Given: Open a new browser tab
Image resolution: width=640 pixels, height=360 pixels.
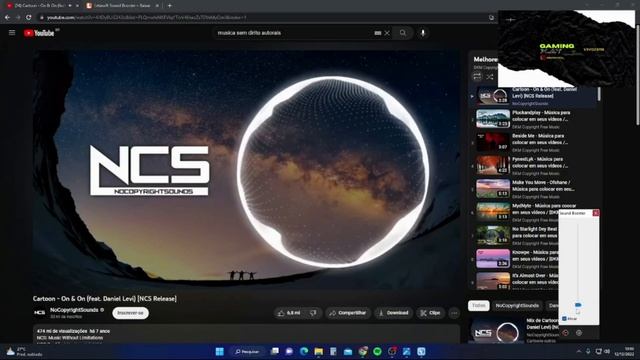Looking at the screenshot, I should coord(169,6).
